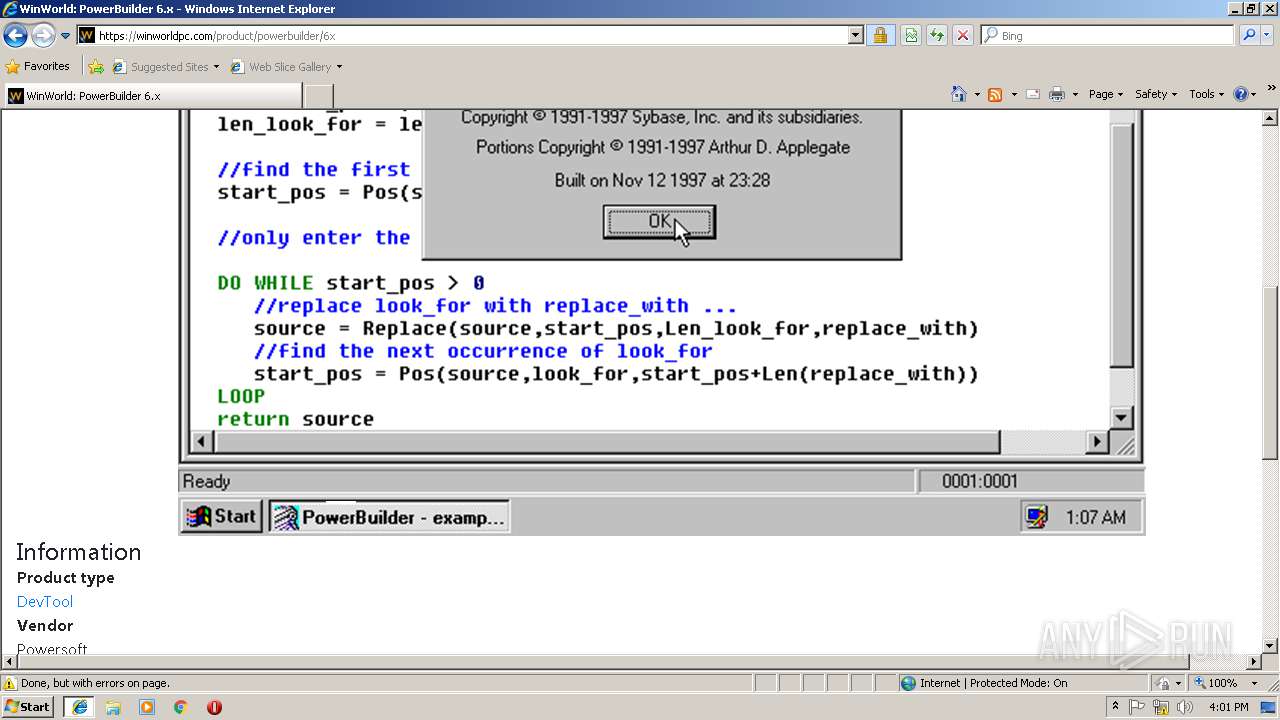This screenshot has width=1280, height=720.
Task: Click the Information heading text
Action: pos(78,552)
